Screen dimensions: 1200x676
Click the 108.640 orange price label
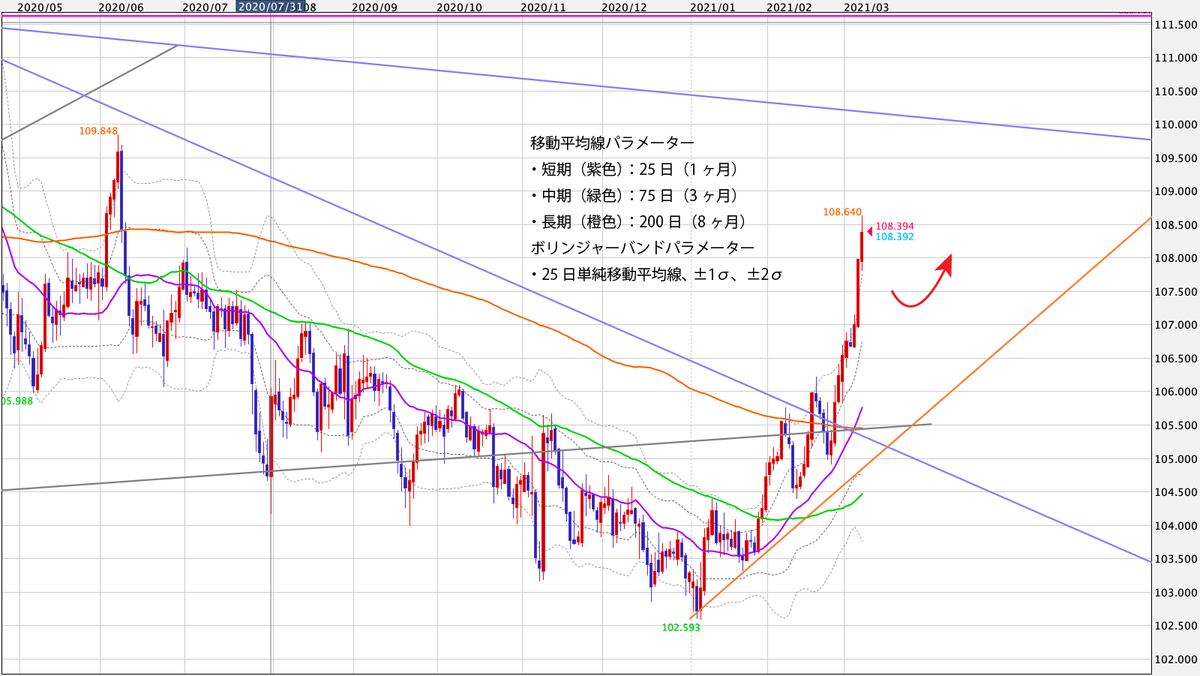click(x=843, y=212)
